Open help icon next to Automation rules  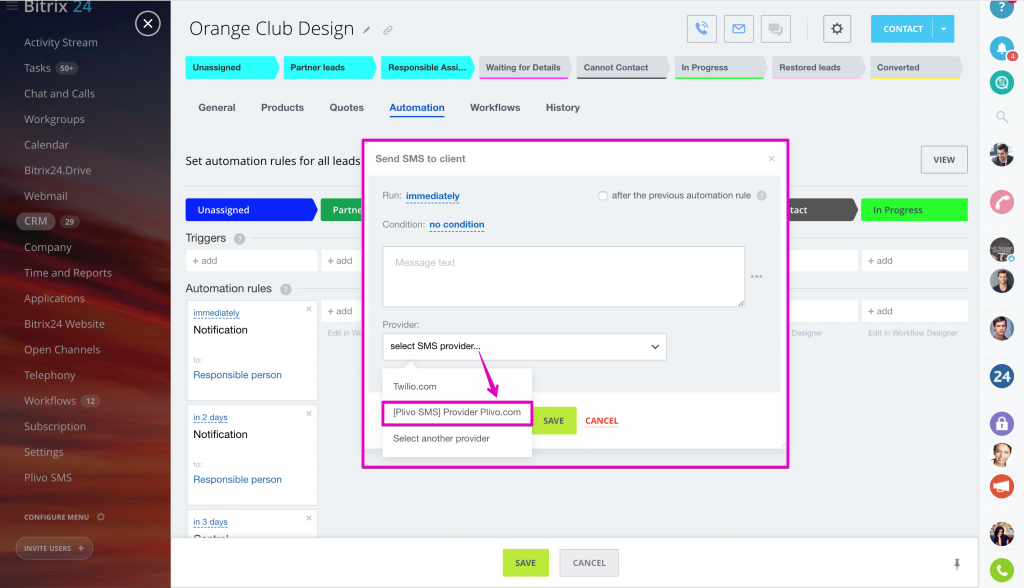point(285,289)
